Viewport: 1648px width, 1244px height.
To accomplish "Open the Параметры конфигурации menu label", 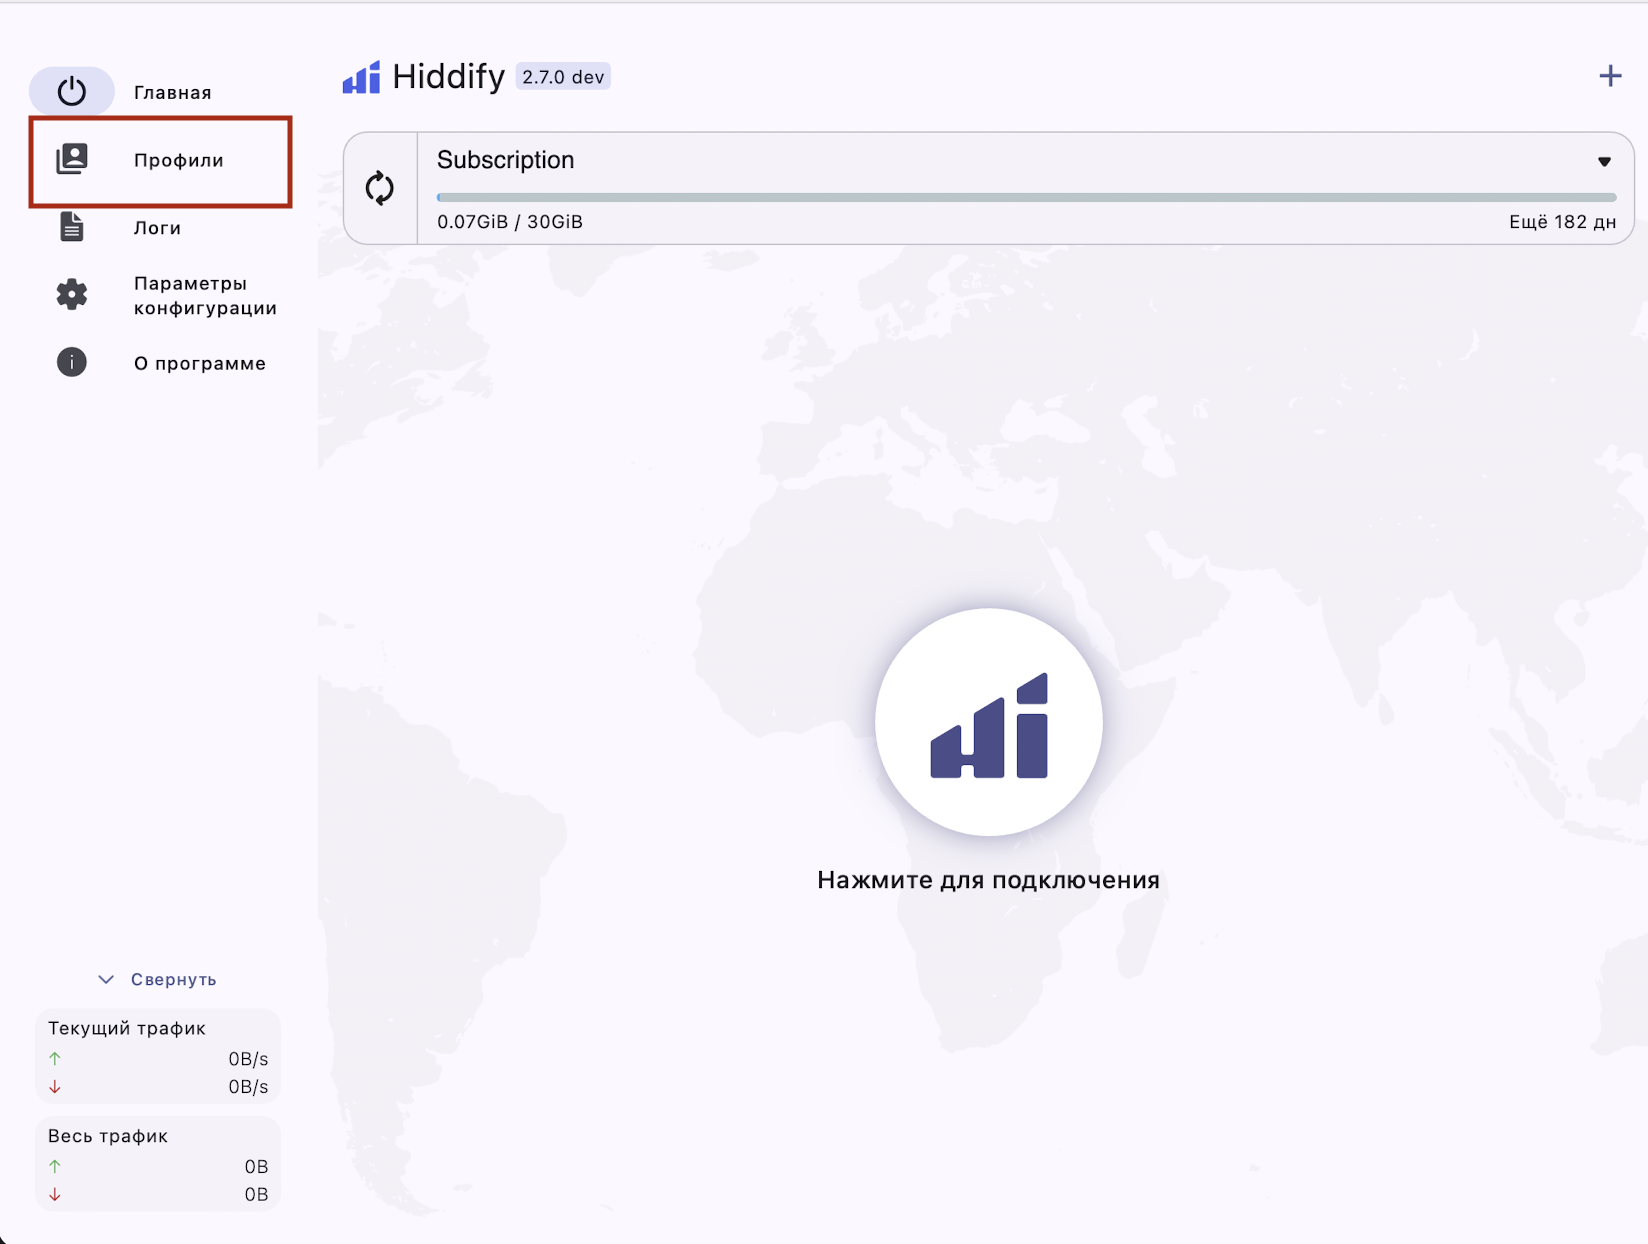I will pyautogui.click(x=205, y=296).
